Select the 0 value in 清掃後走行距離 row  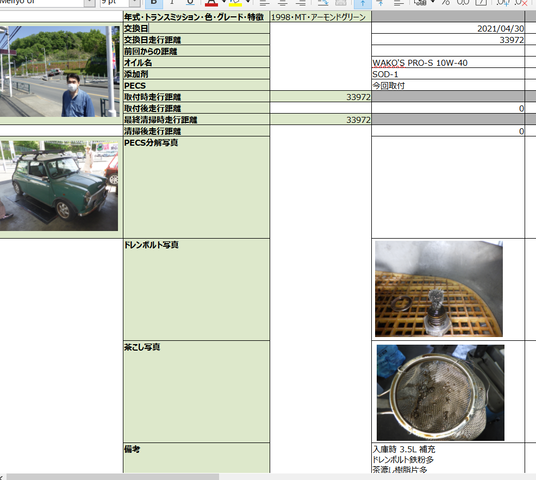[448, 131]
